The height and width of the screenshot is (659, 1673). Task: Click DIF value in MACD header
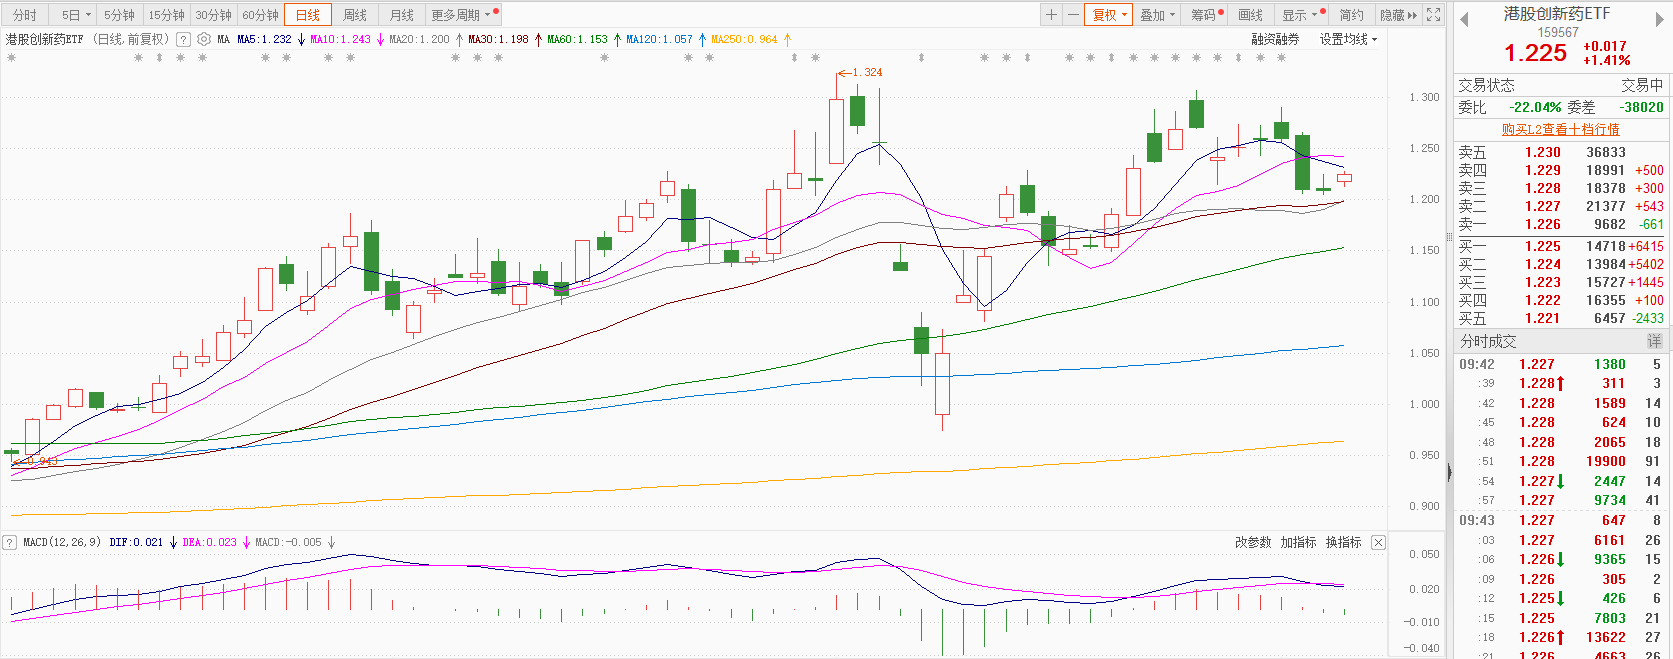pyautogui.click(x=136, y=542)
